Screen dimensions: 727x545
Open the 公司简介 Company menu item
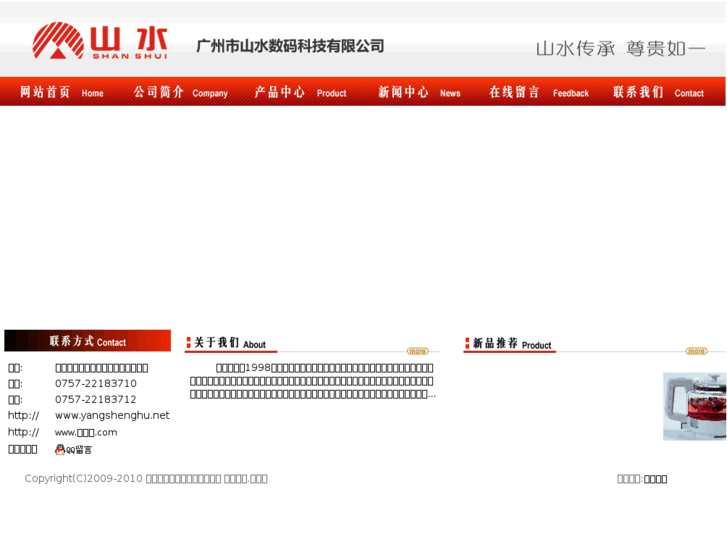(181, 92)
